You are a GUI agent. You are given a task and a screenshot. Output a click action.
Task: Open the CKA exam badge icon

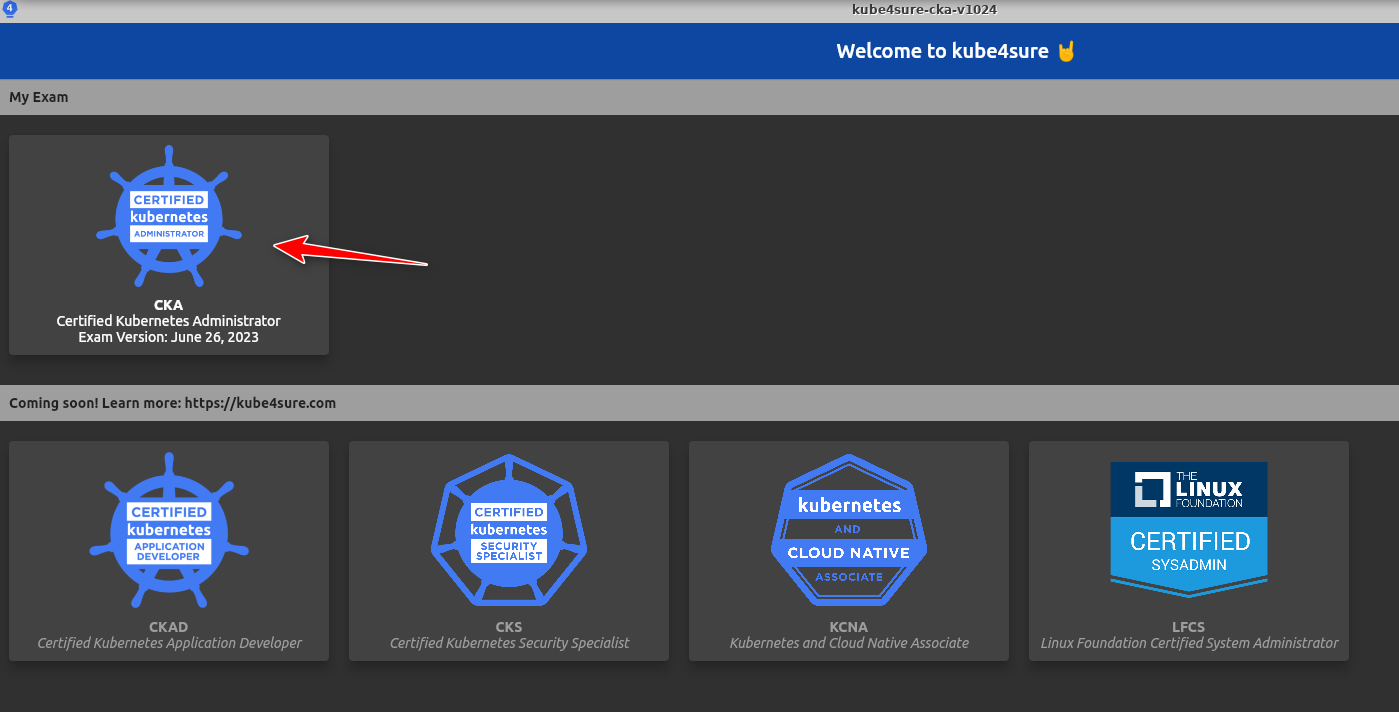169,216
